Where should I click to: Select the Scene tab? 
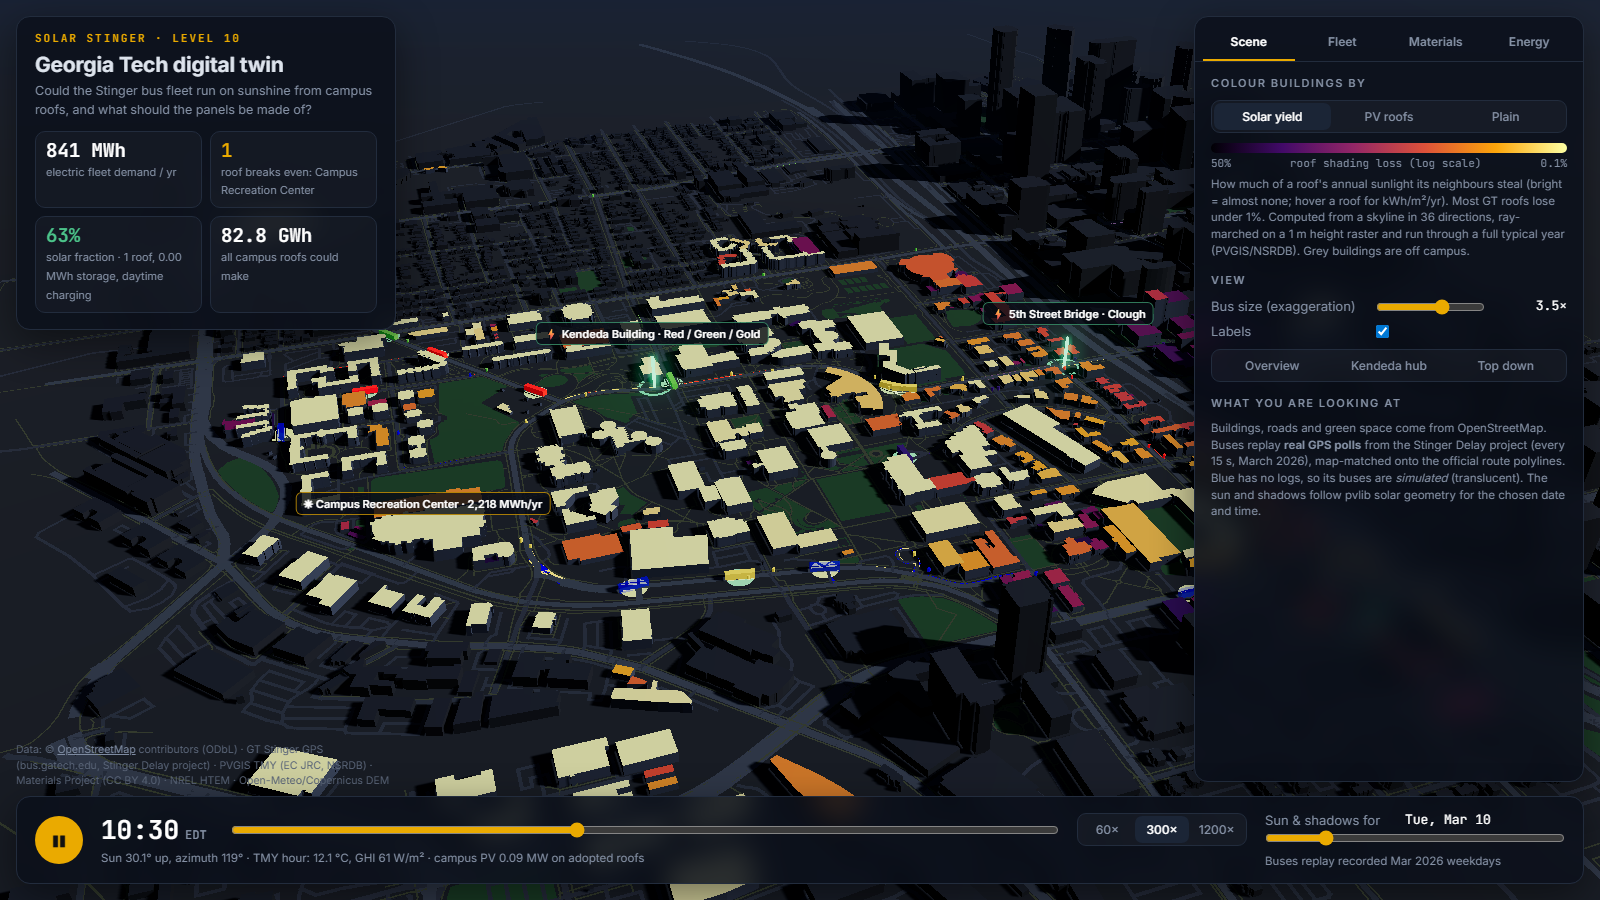(x=1248, y=42)
